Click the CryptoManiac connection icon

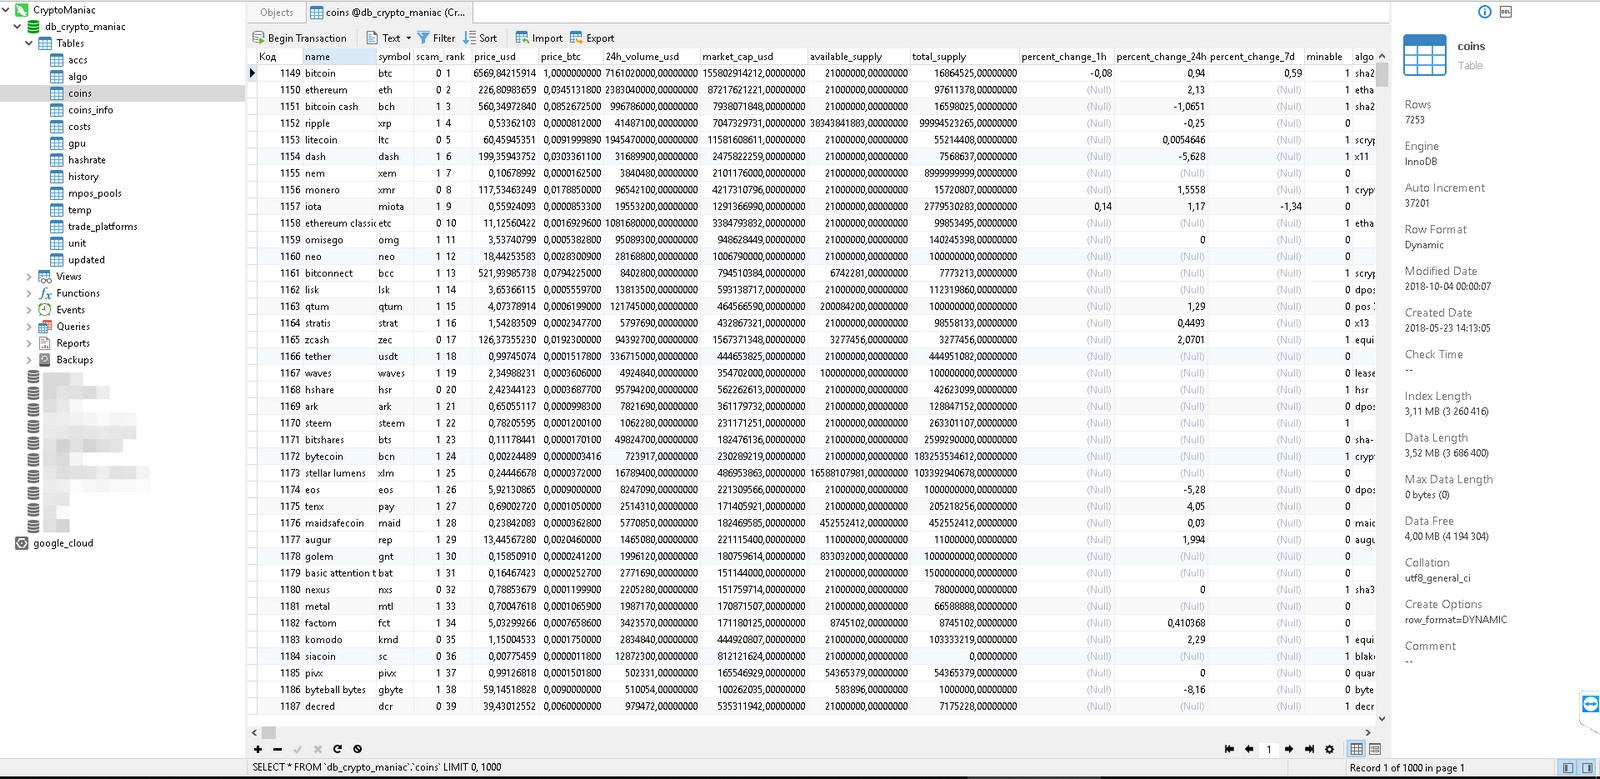(22, 10)
